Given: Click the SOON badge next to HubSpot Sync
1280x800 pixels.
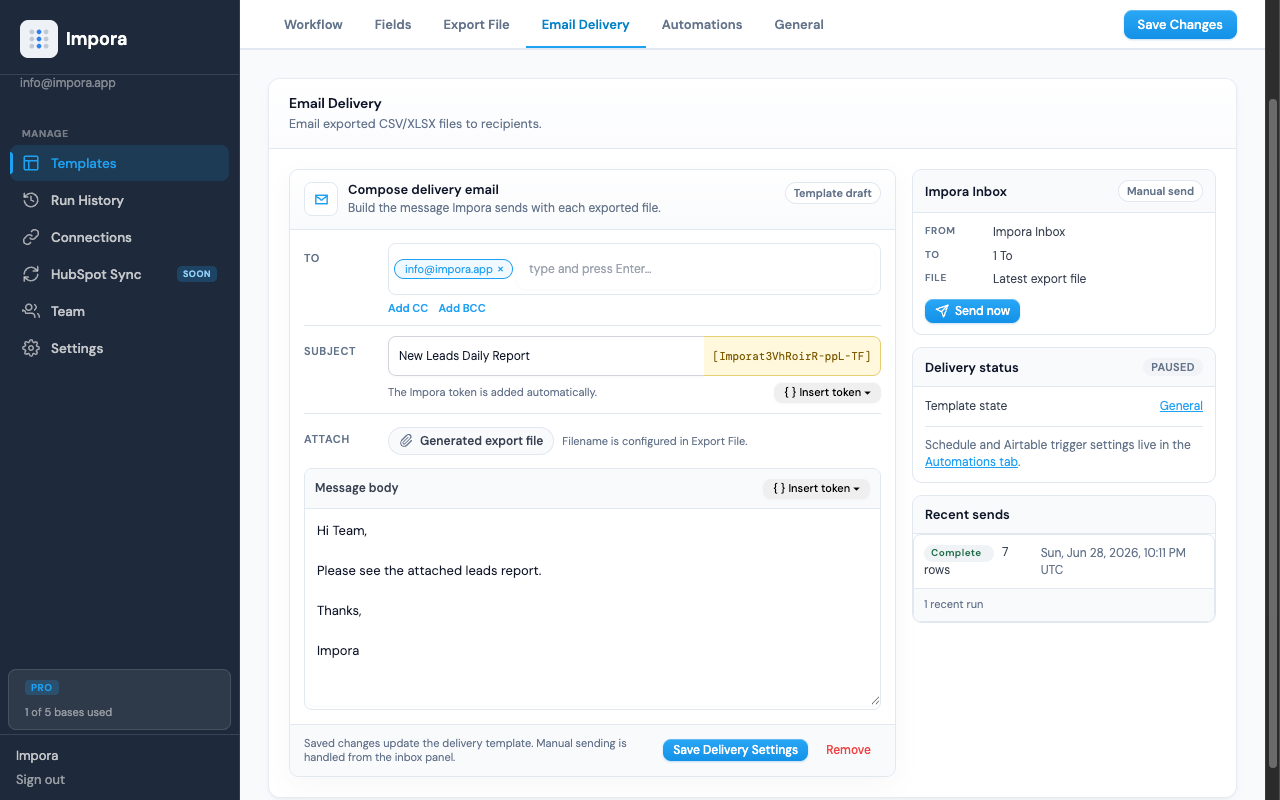Looking at the screenshot, I should coord(197,274).
